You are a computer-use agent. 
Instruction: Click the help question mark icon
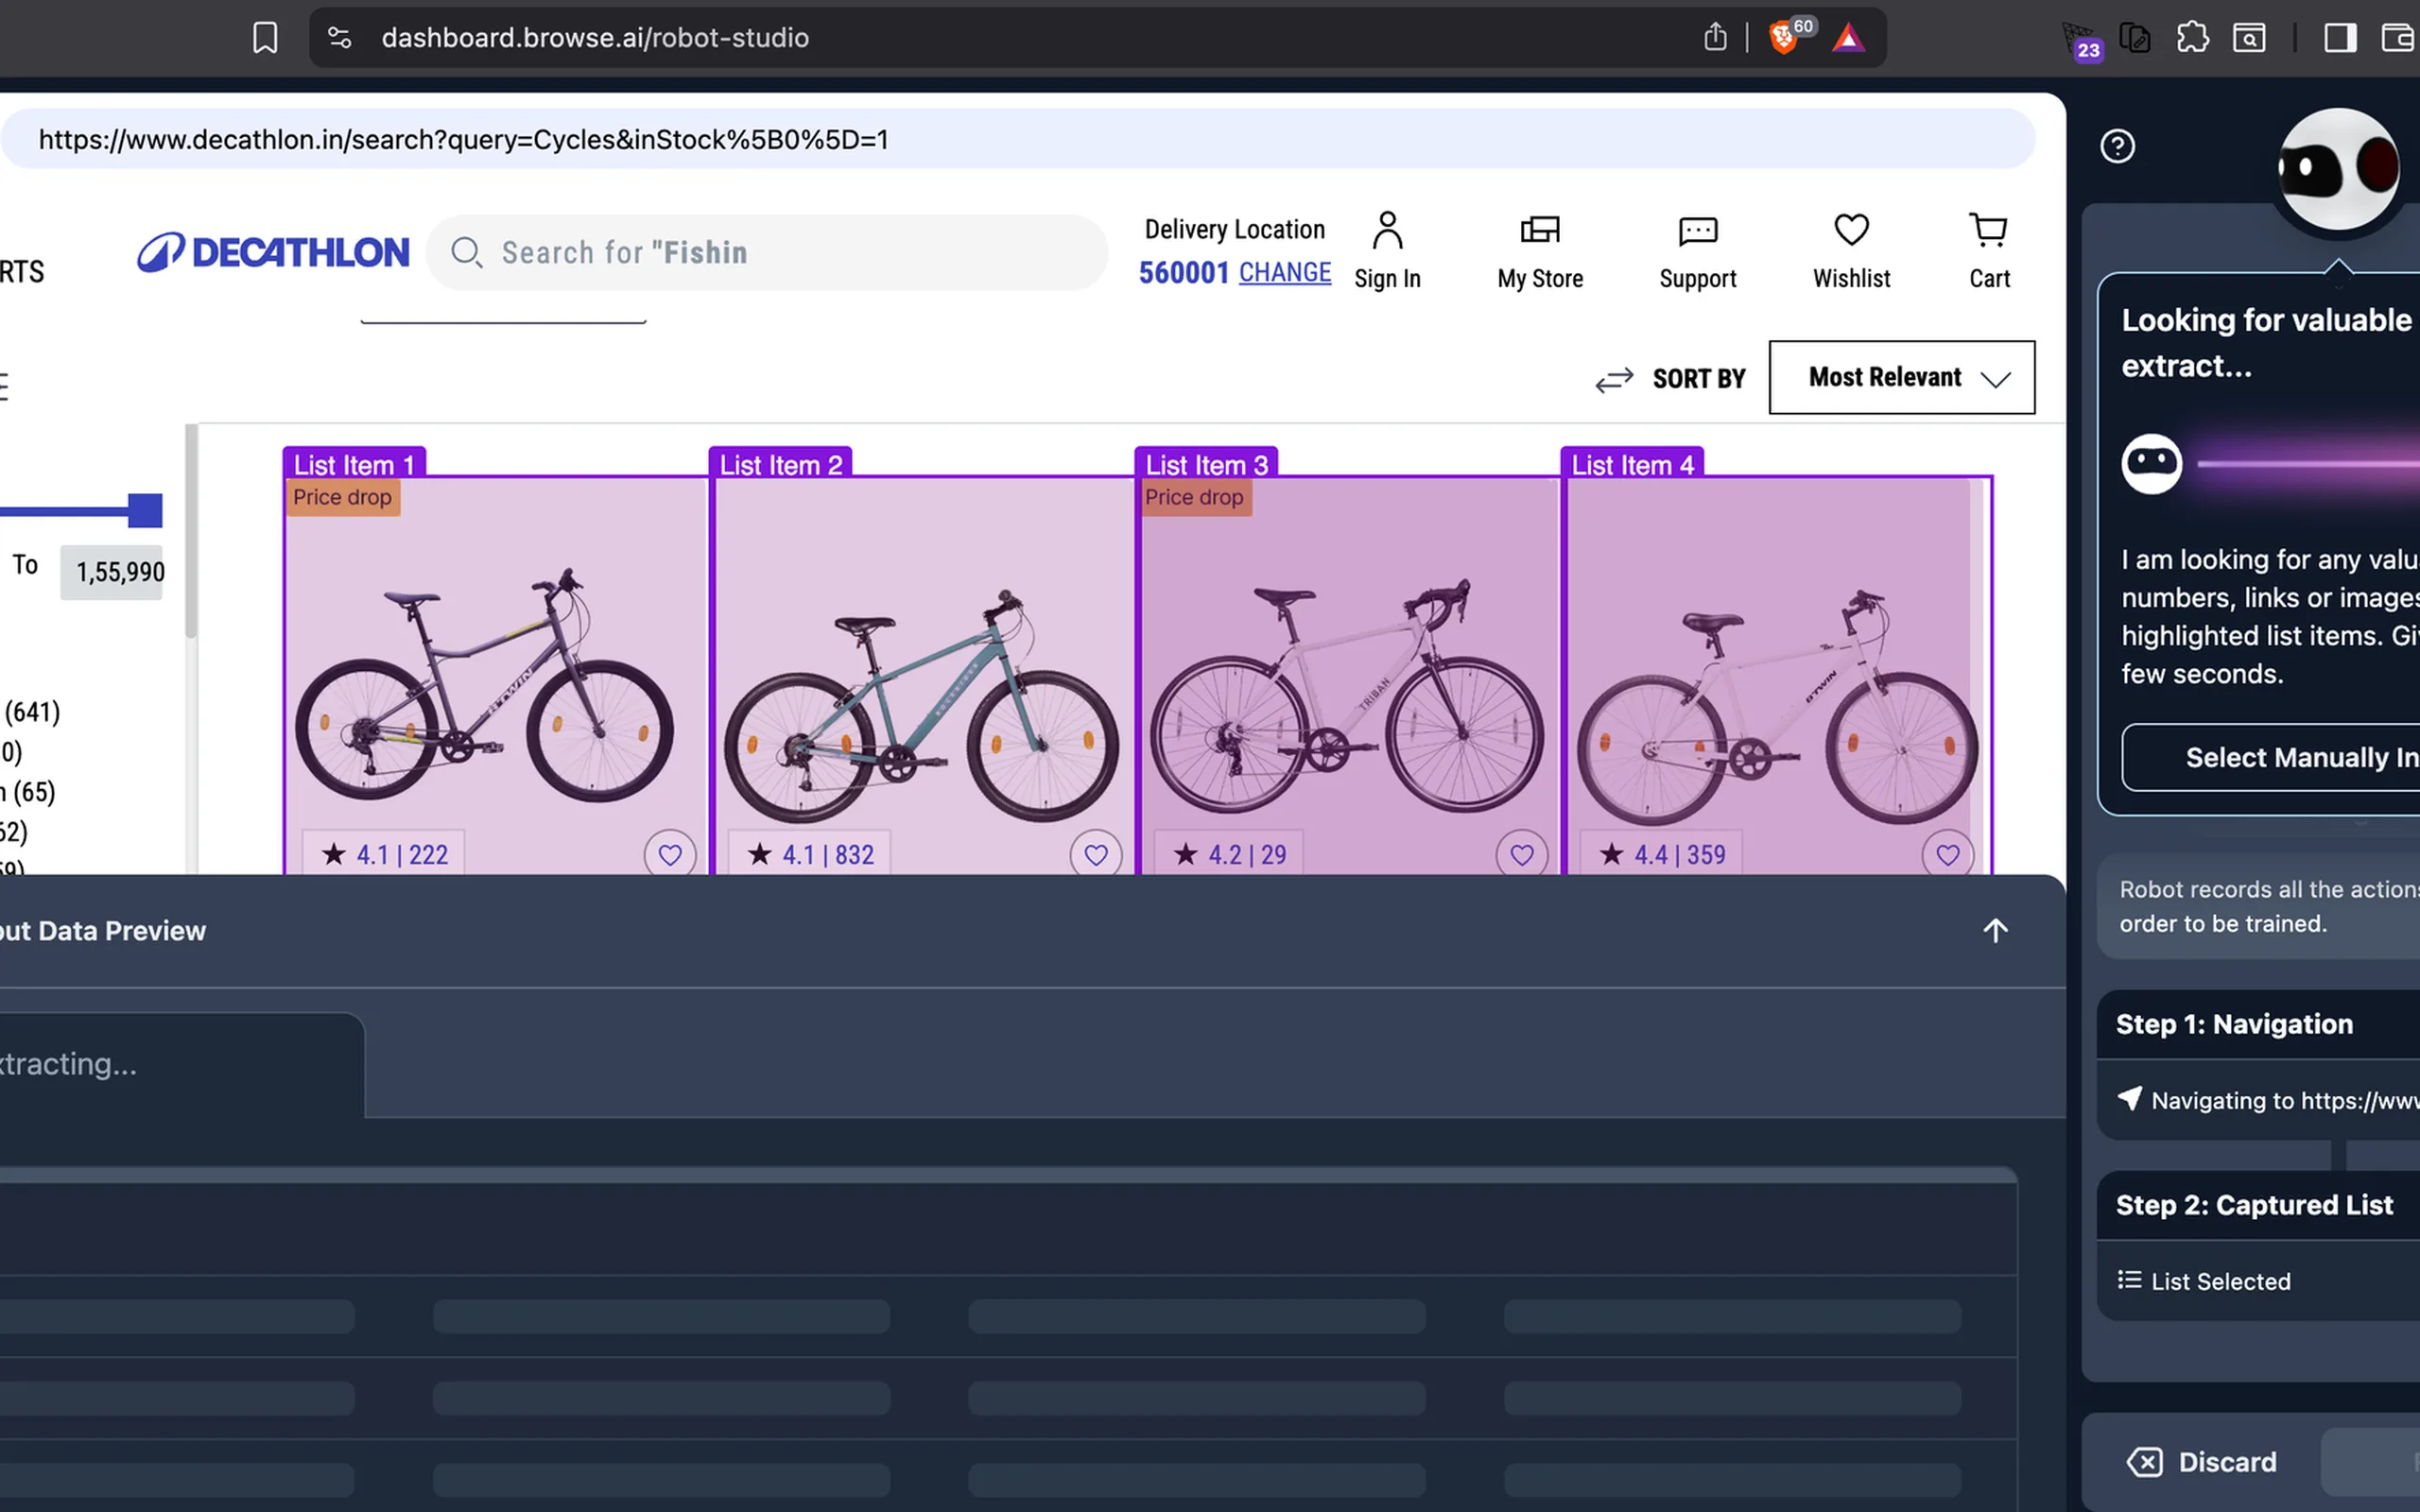coord(2117,146)
